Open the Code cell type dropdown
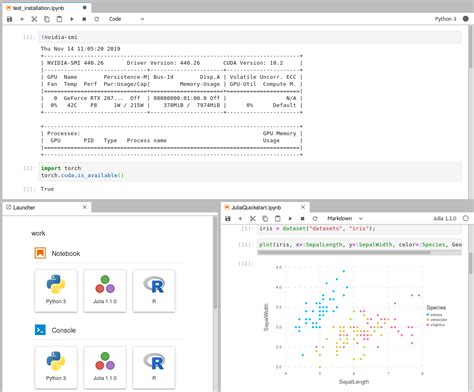Viewport: 474px width, 392px height. click(126, 19)
